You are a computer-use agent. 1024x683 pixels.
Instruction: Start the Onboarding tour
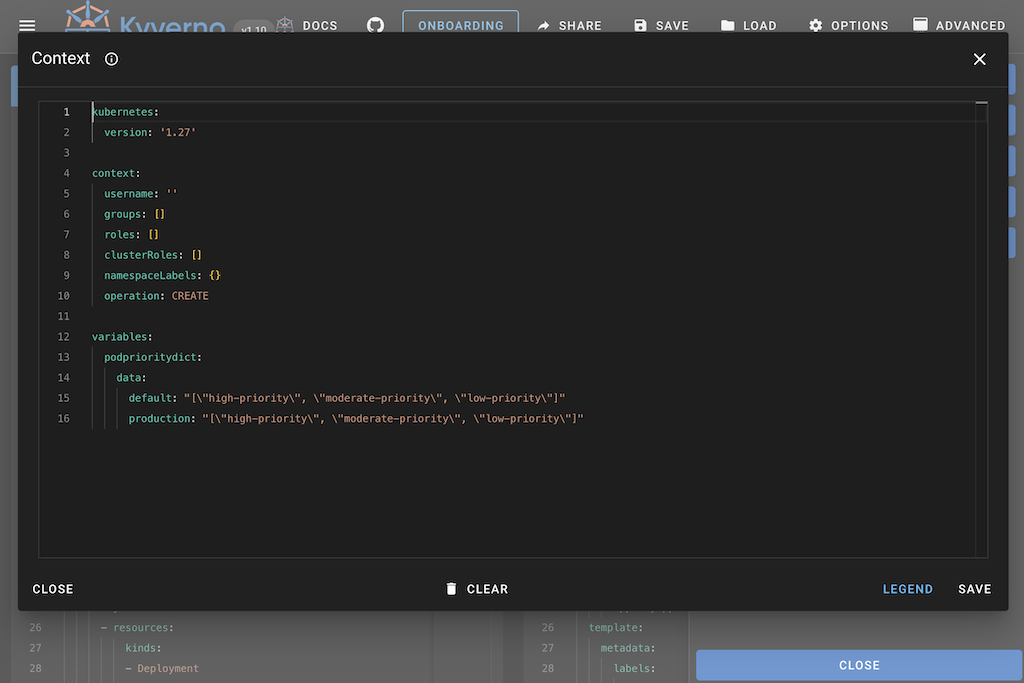tap(460, 25)
